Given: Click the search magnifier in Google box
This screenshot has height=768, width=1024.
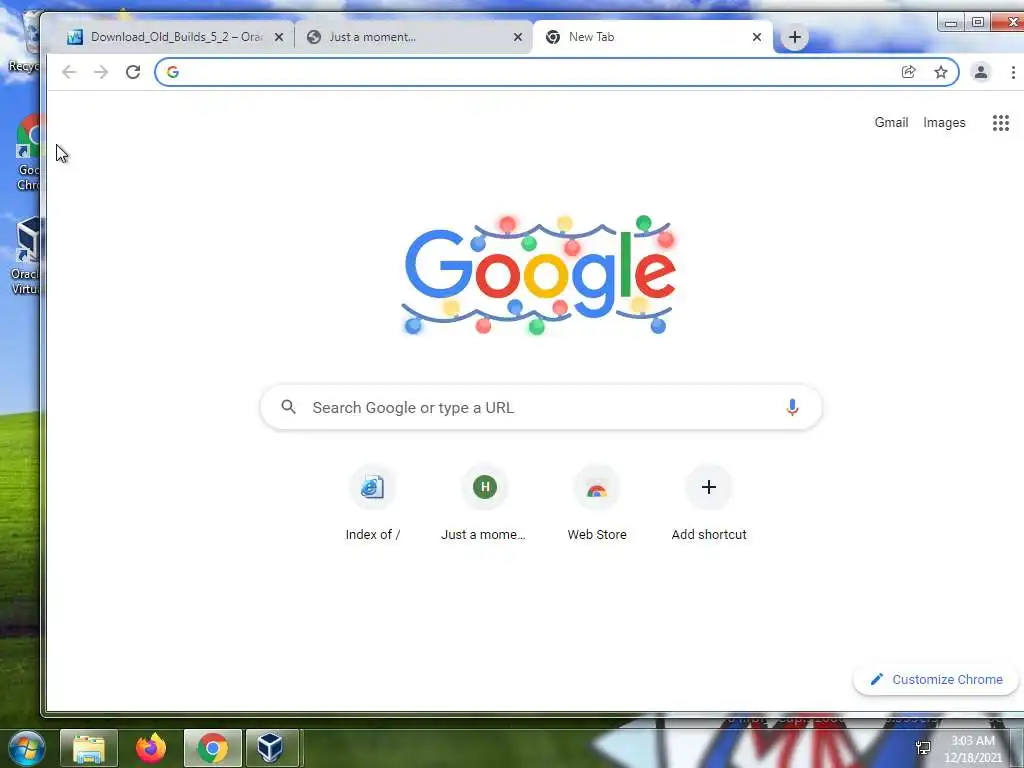Looking at the screenshot, I should [x=289, y=408].
